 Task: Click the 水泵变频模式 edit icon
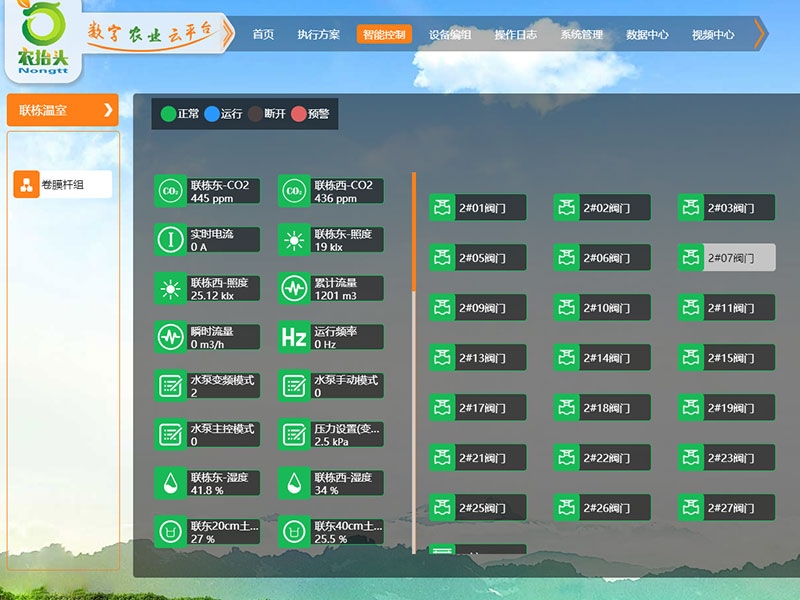[x=170, y=386]
